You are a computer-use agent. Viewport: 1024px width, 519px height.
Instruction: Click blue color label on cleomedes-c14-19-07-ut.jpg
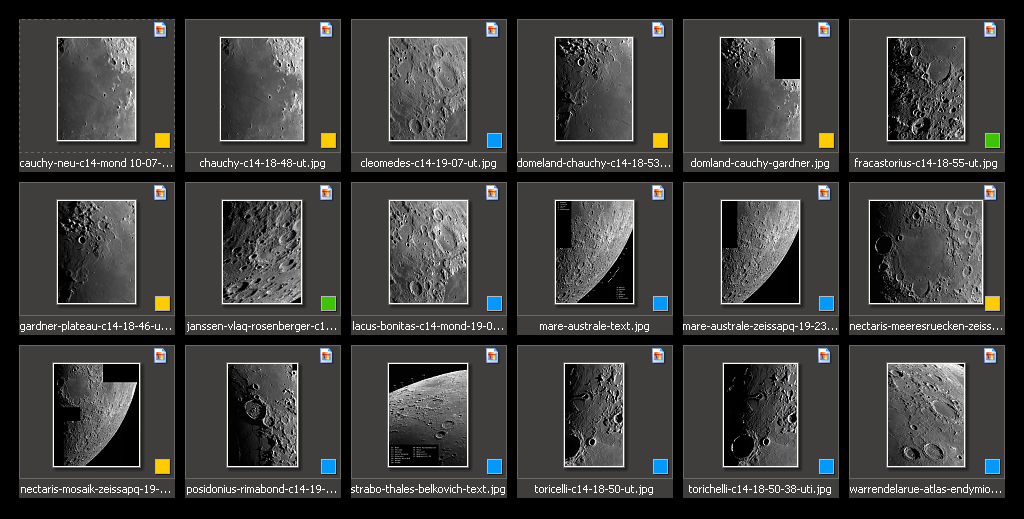tap(494, 140)
